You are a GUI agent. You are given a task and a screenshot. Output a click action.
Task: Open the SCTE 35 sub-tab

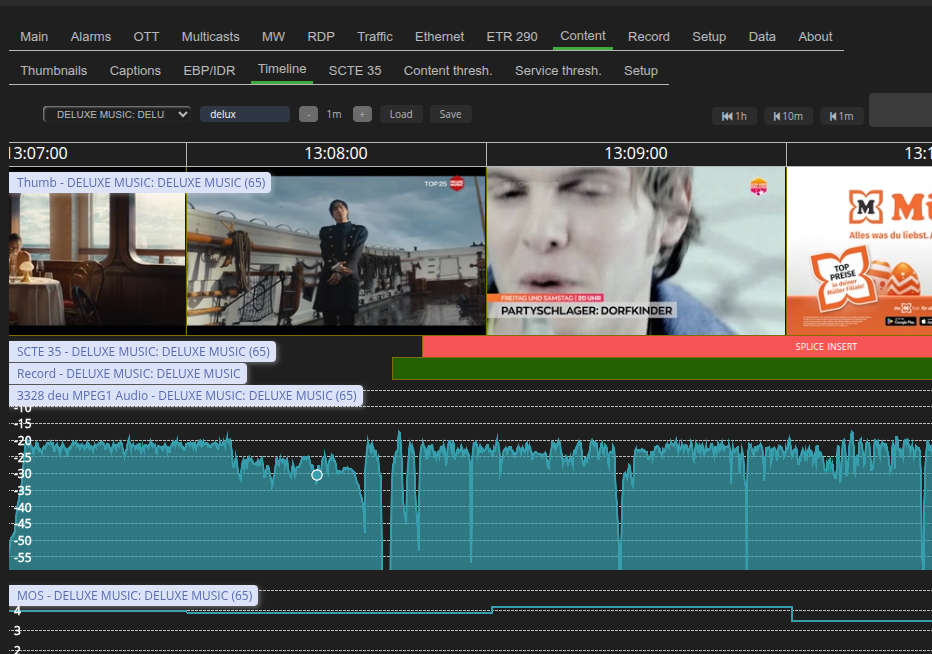[355, 71]
